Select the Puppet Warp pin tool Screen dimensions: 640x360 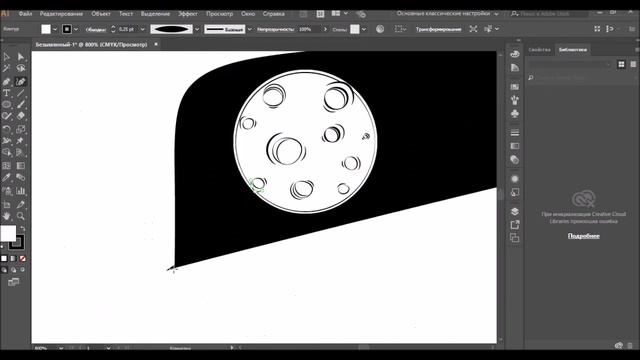pyautogui.click(x=20, y=141)
